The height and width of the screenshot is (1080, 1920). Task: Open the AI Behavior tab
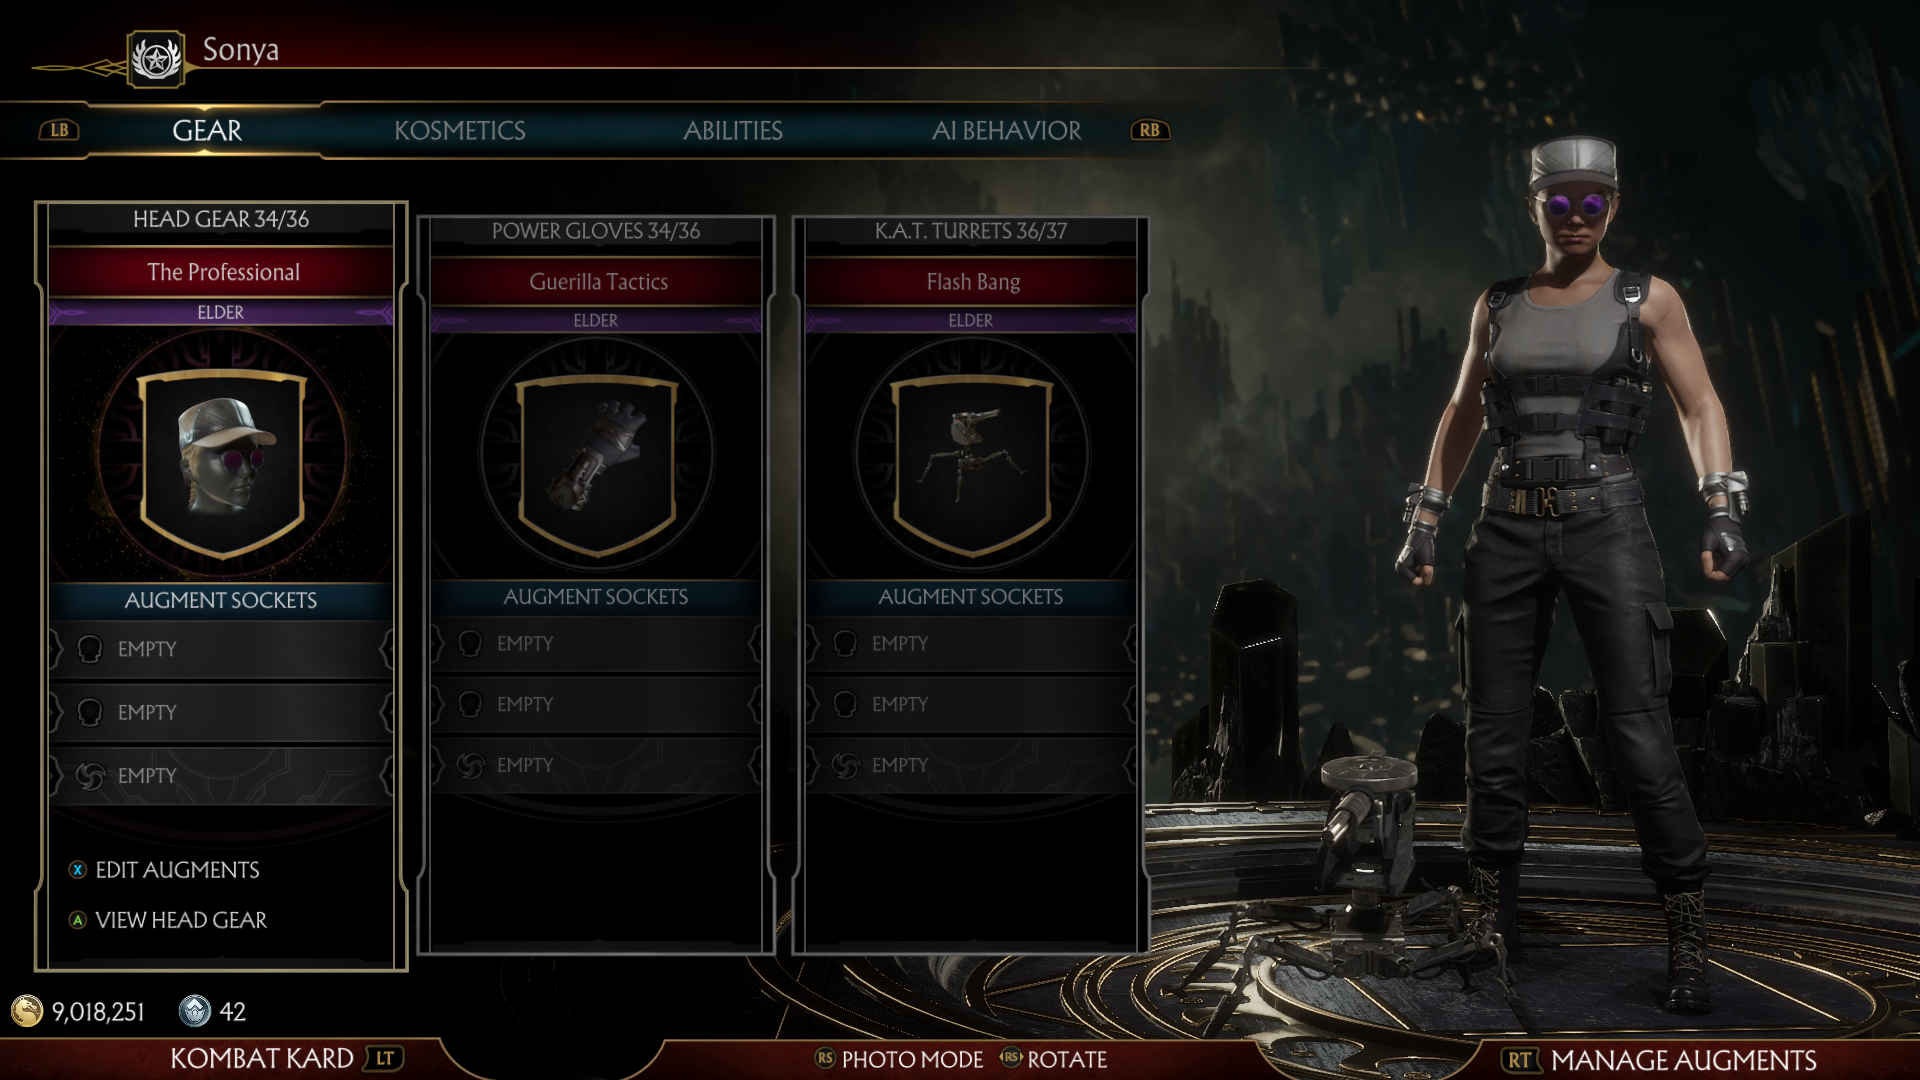click(x=1006, y=131)
